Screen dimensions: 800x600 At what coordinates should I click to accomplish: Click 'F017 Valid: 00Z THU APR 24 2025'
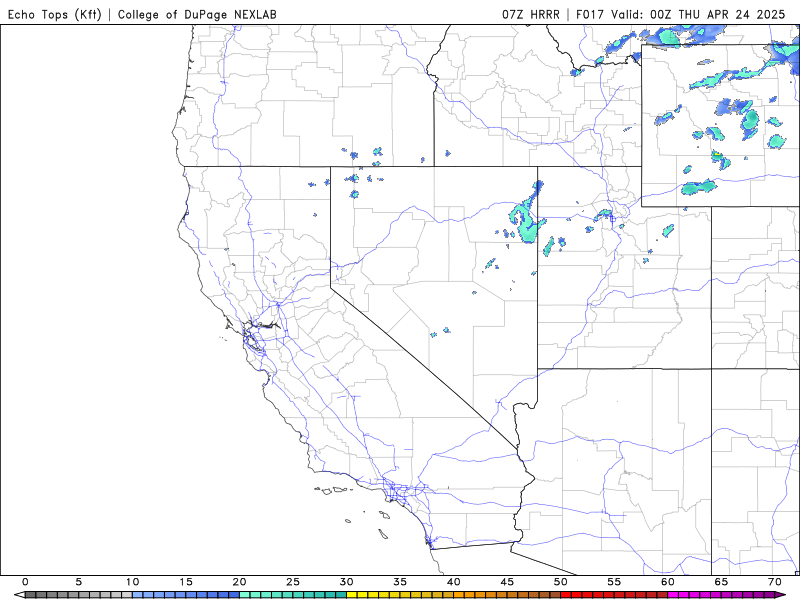click(681, 14)
